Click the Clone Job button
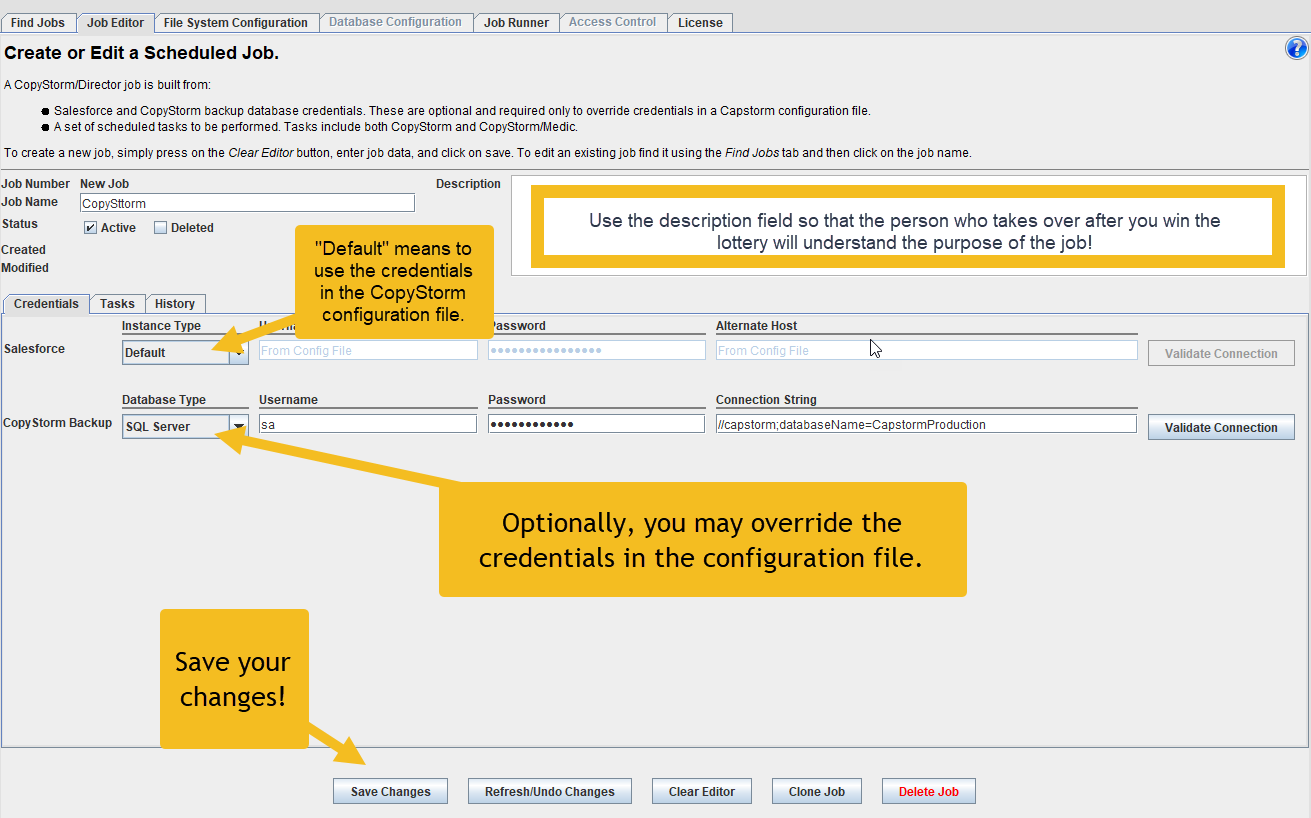Viewport: 1311px width, 818px height. (817, 791)
